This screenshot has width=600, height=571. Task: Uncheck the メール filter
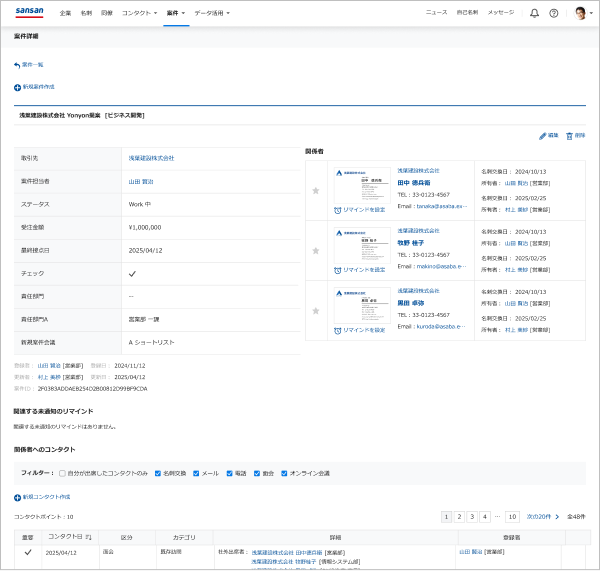196,473
